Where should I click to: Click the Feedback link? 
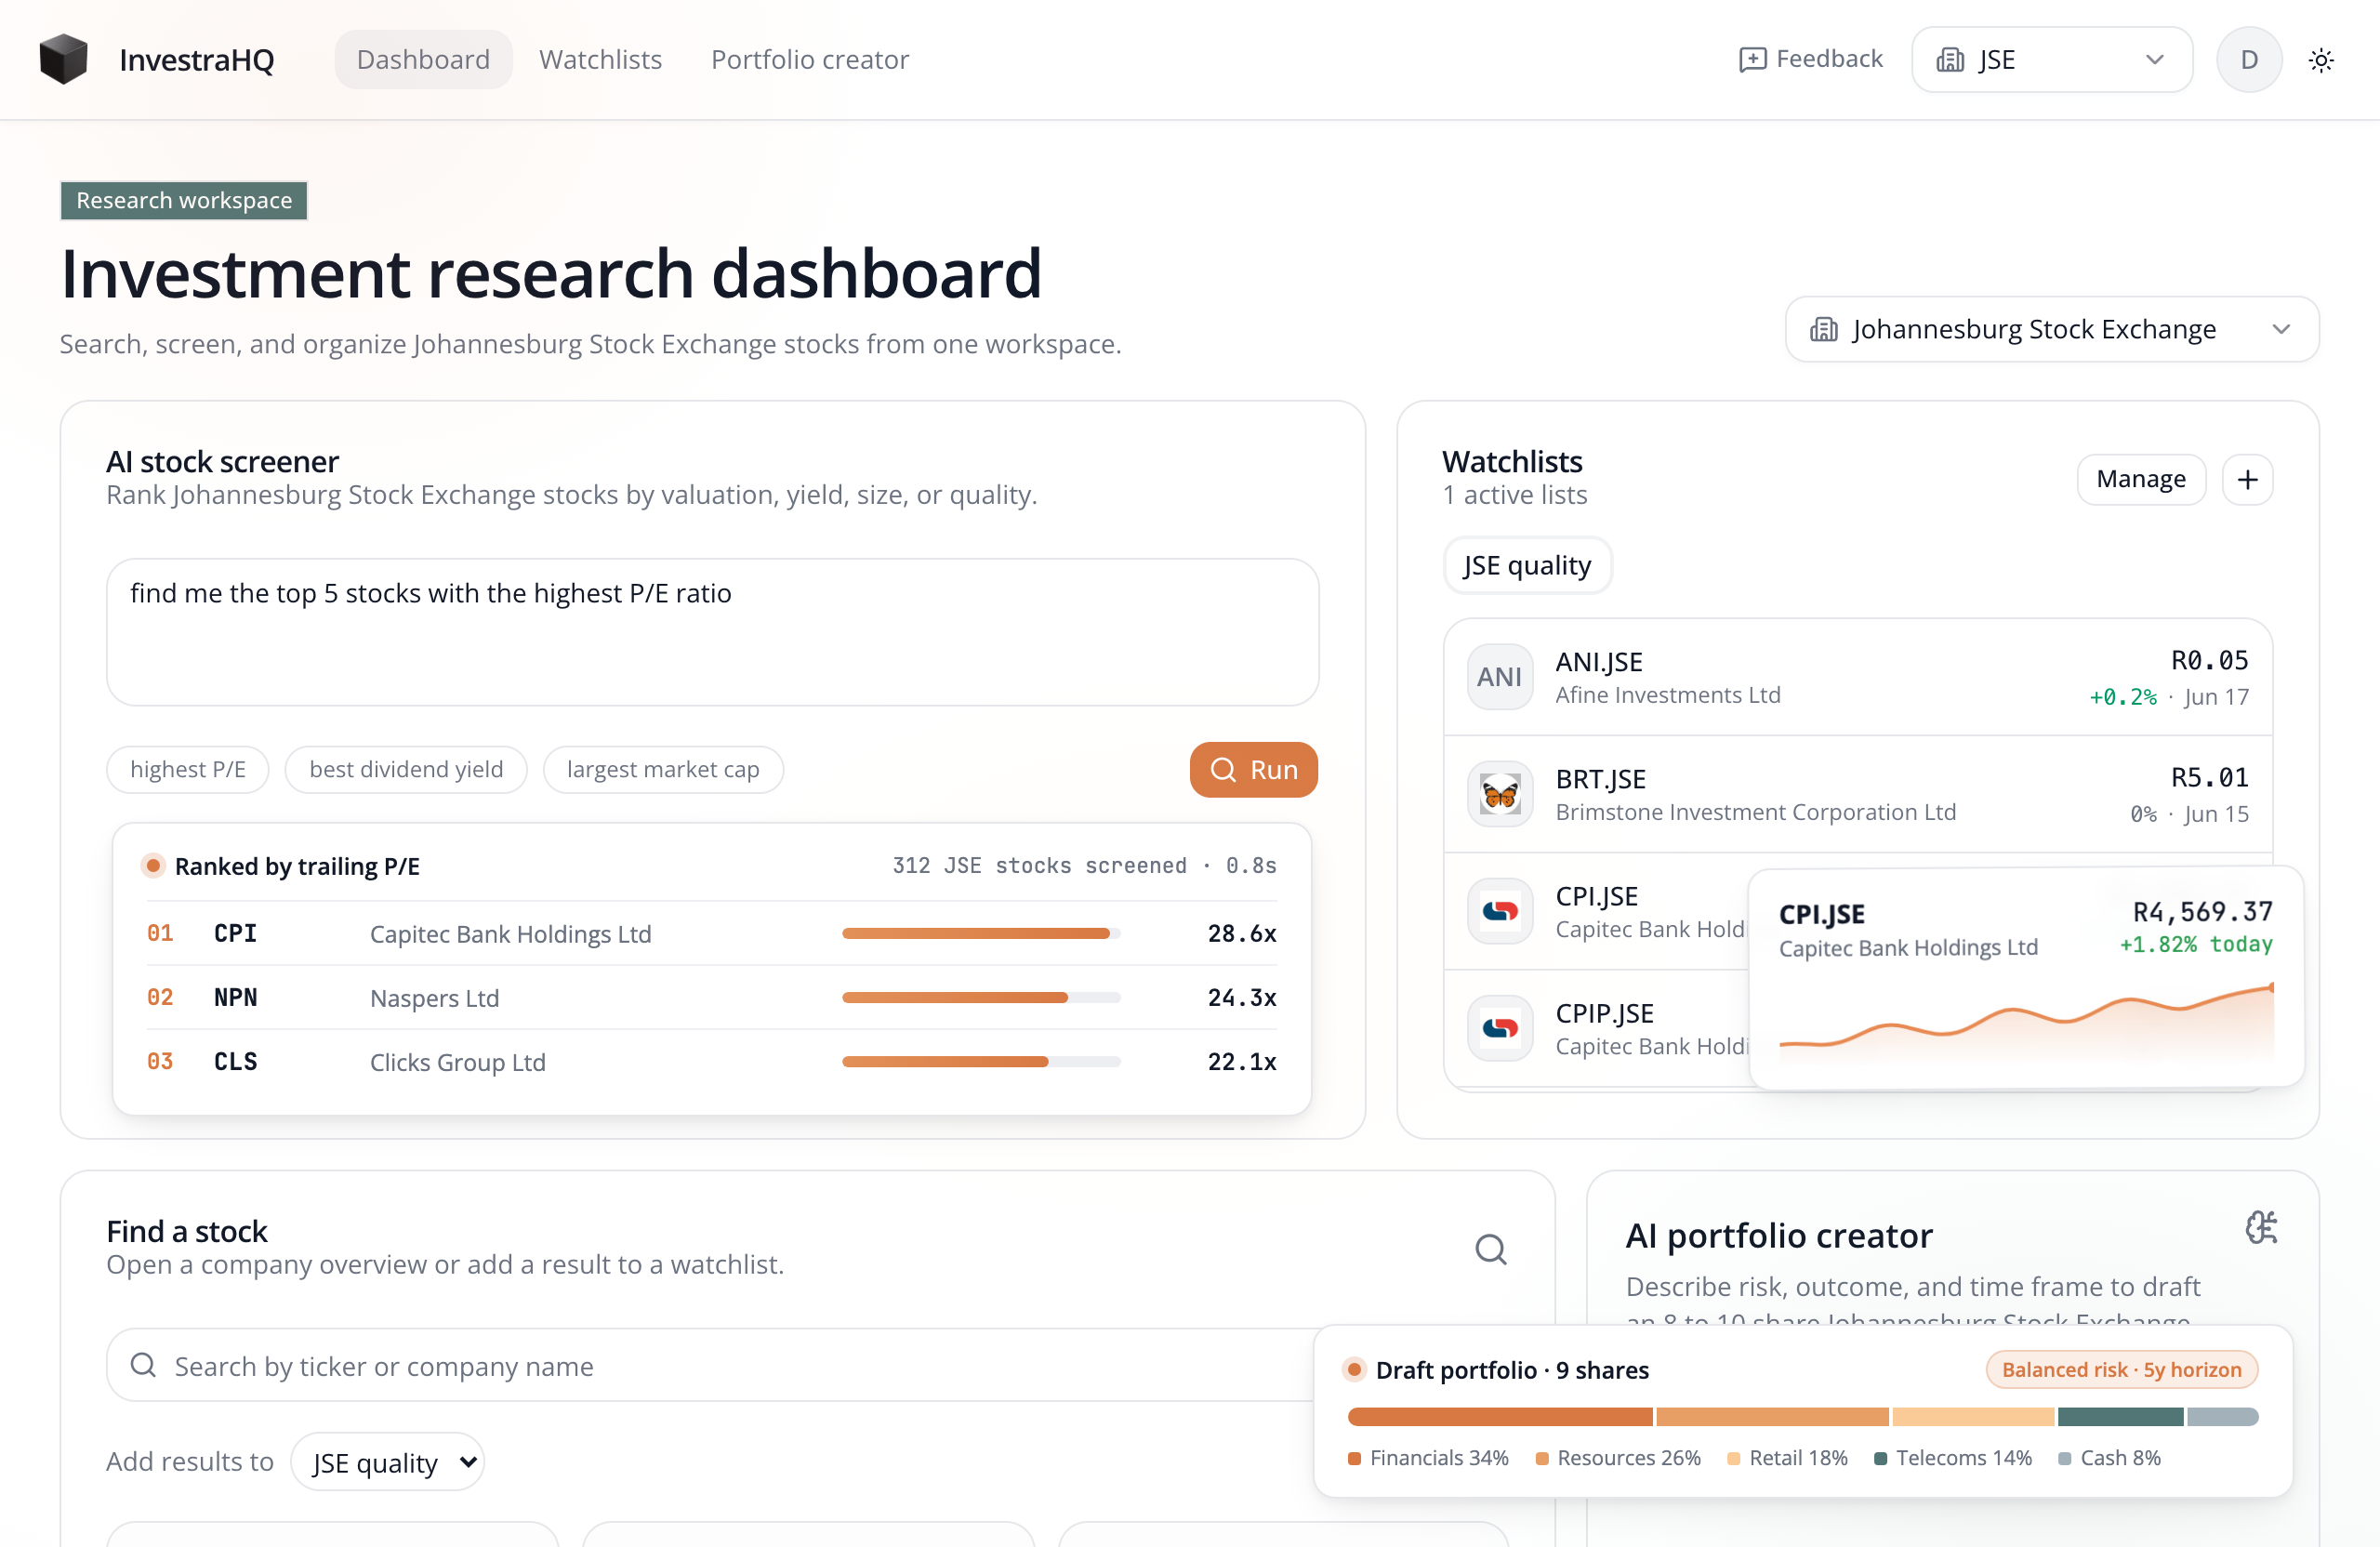(x=1810, y=59)
